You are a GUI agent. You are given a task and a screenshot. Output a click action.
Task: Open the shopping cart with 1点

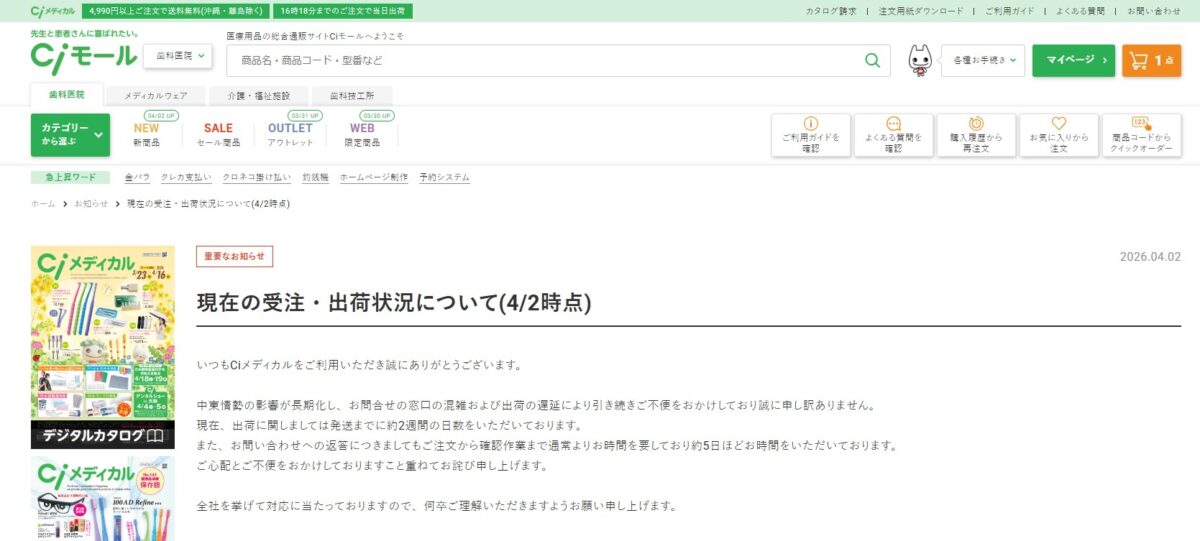pos(1151,61)
